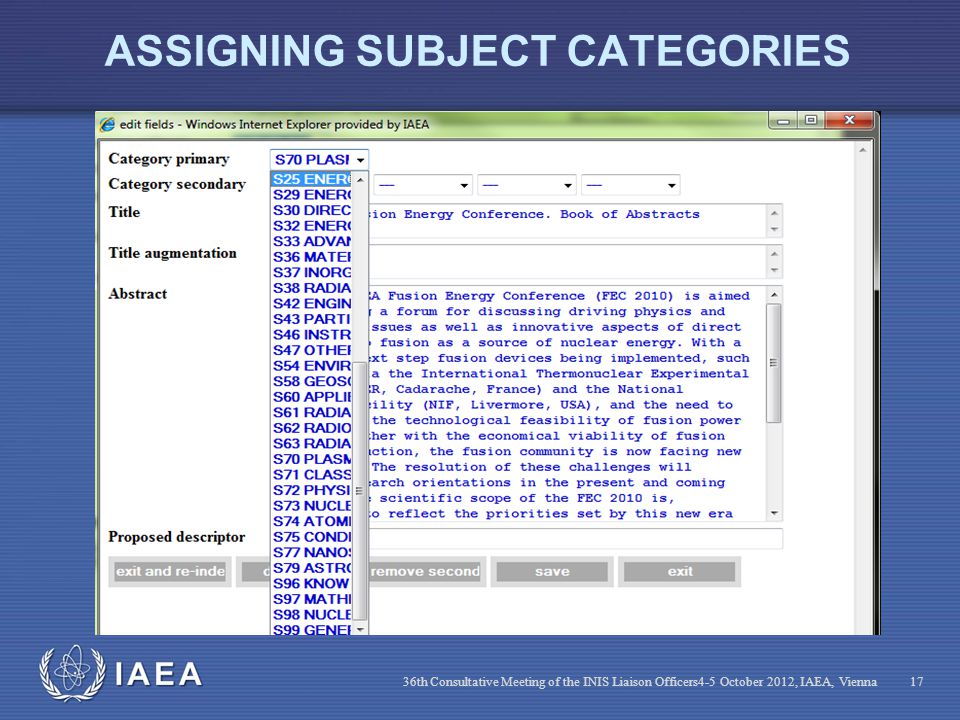The image size is (960, 720).
Task: Click Title augmentation scroll-up arrow
Action: 774,254
